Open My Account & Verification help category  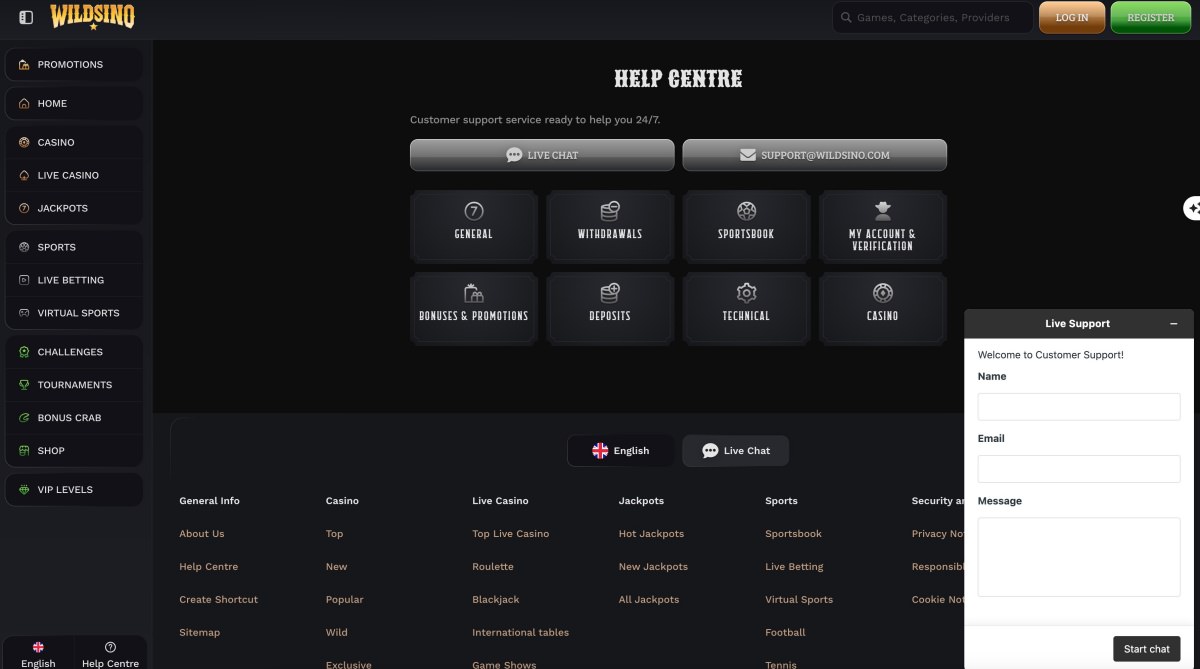click(882, 227)
